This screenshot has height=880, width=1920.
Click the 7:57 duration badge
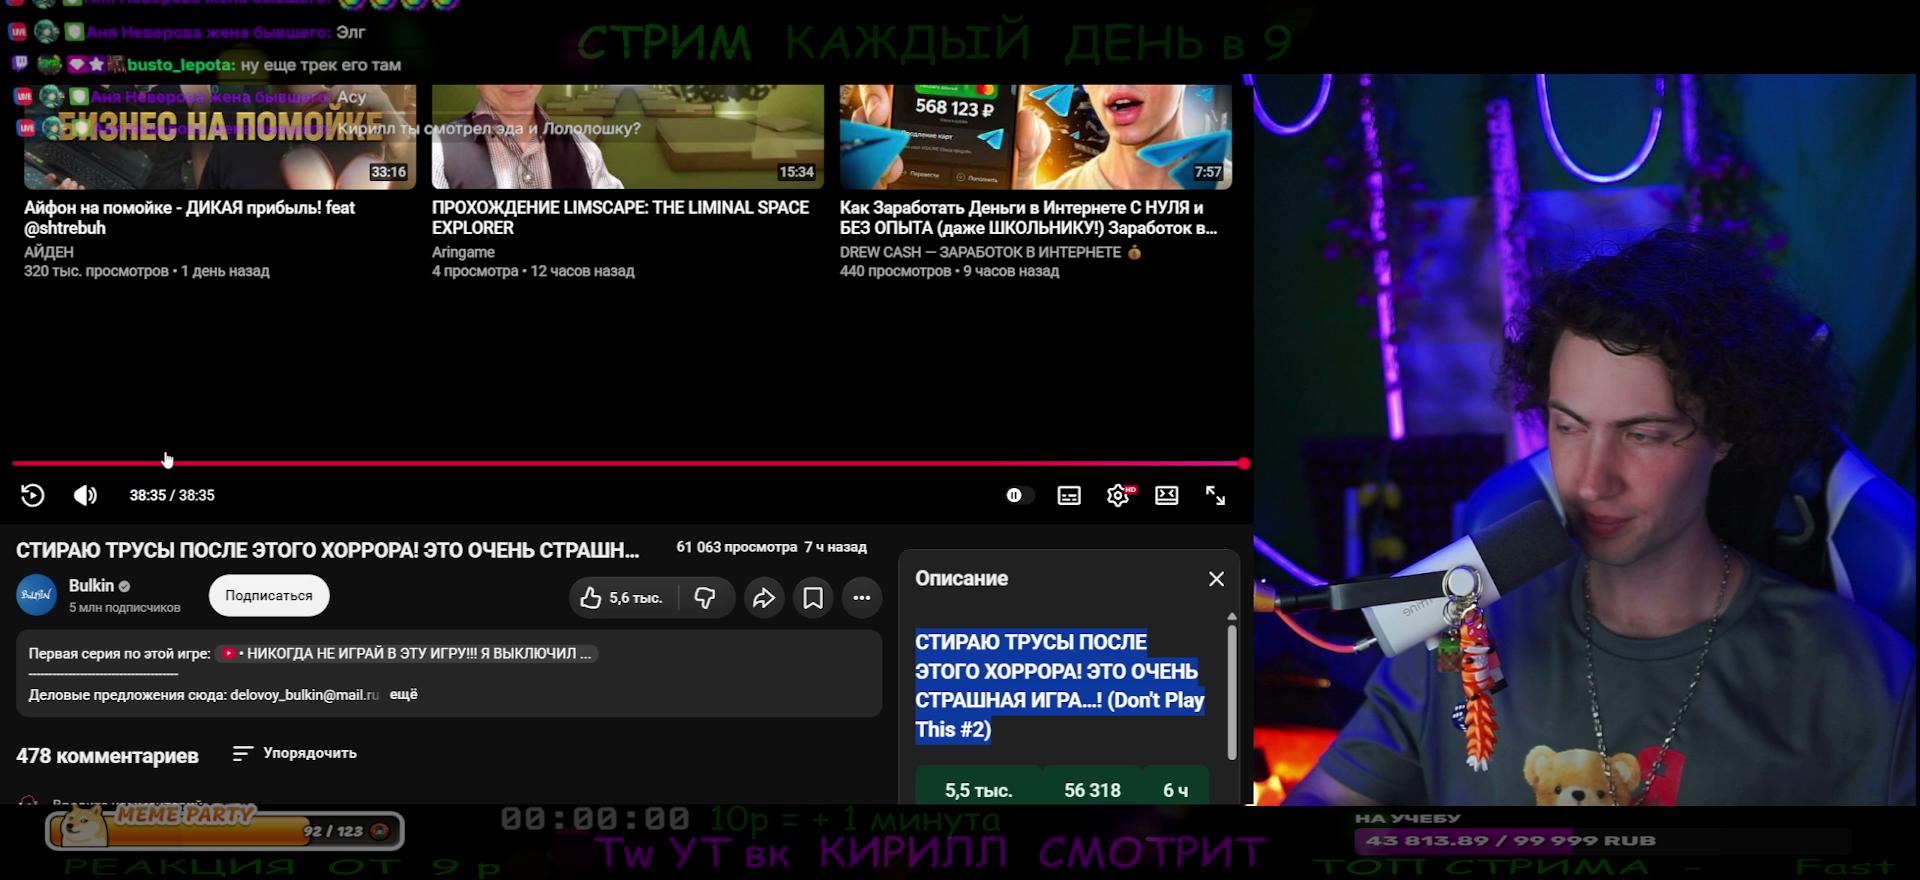pos(1207,172)
